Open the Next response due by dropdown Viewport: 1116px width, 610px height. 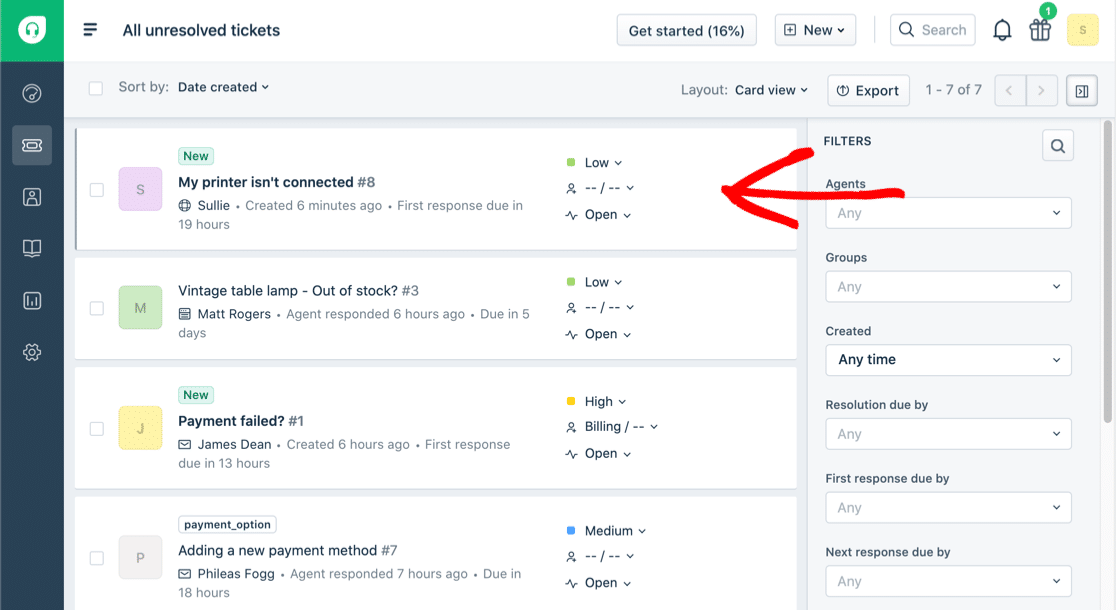948,582
